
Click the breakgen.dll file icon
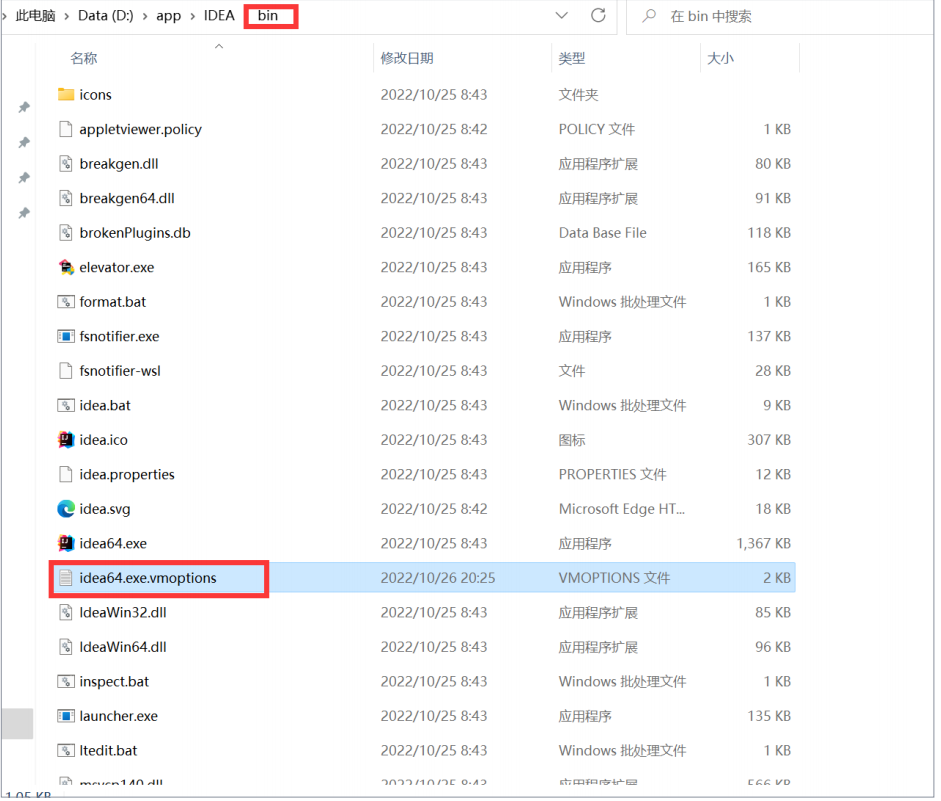(x=65, y=164)
